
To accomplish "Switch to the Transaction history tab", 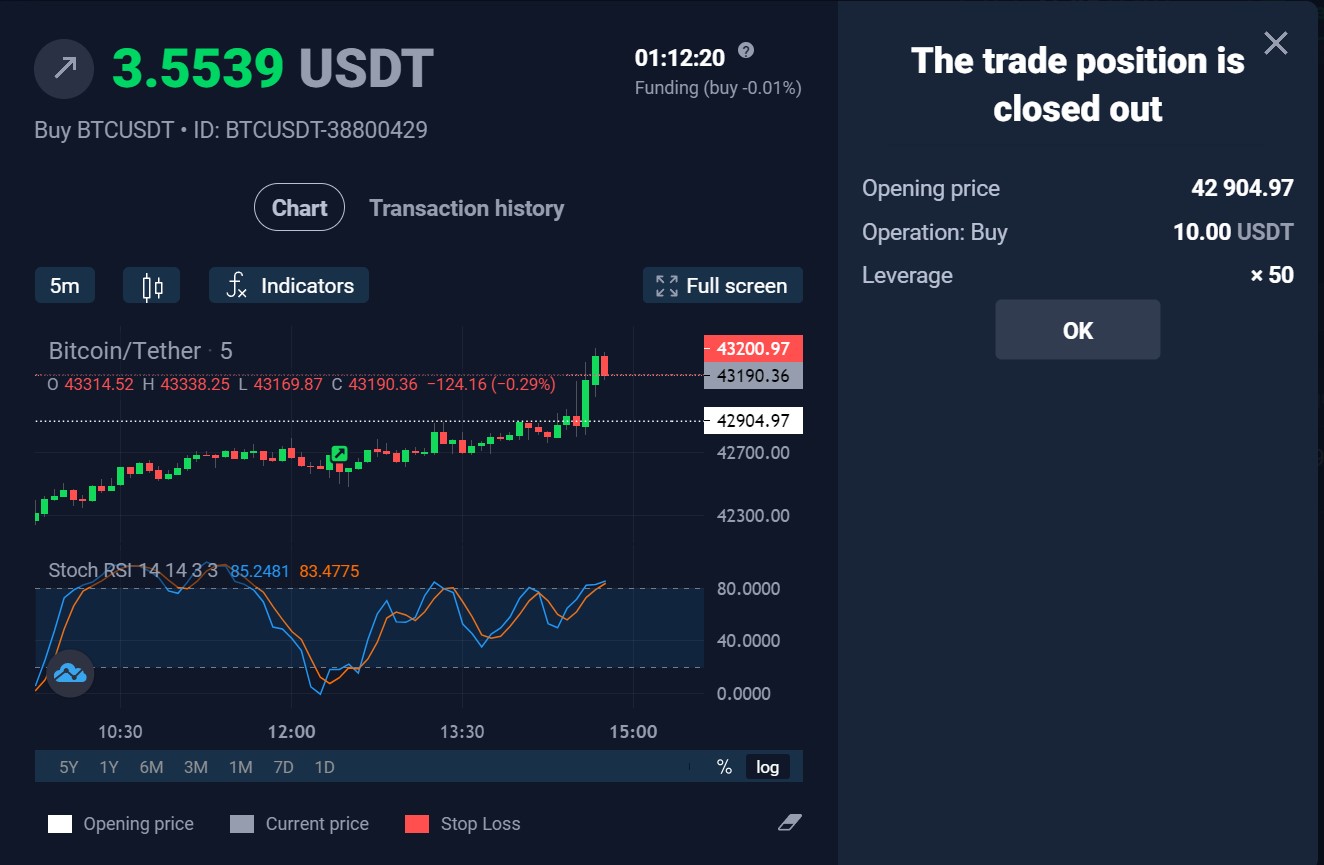I will [x=466, y=208].
